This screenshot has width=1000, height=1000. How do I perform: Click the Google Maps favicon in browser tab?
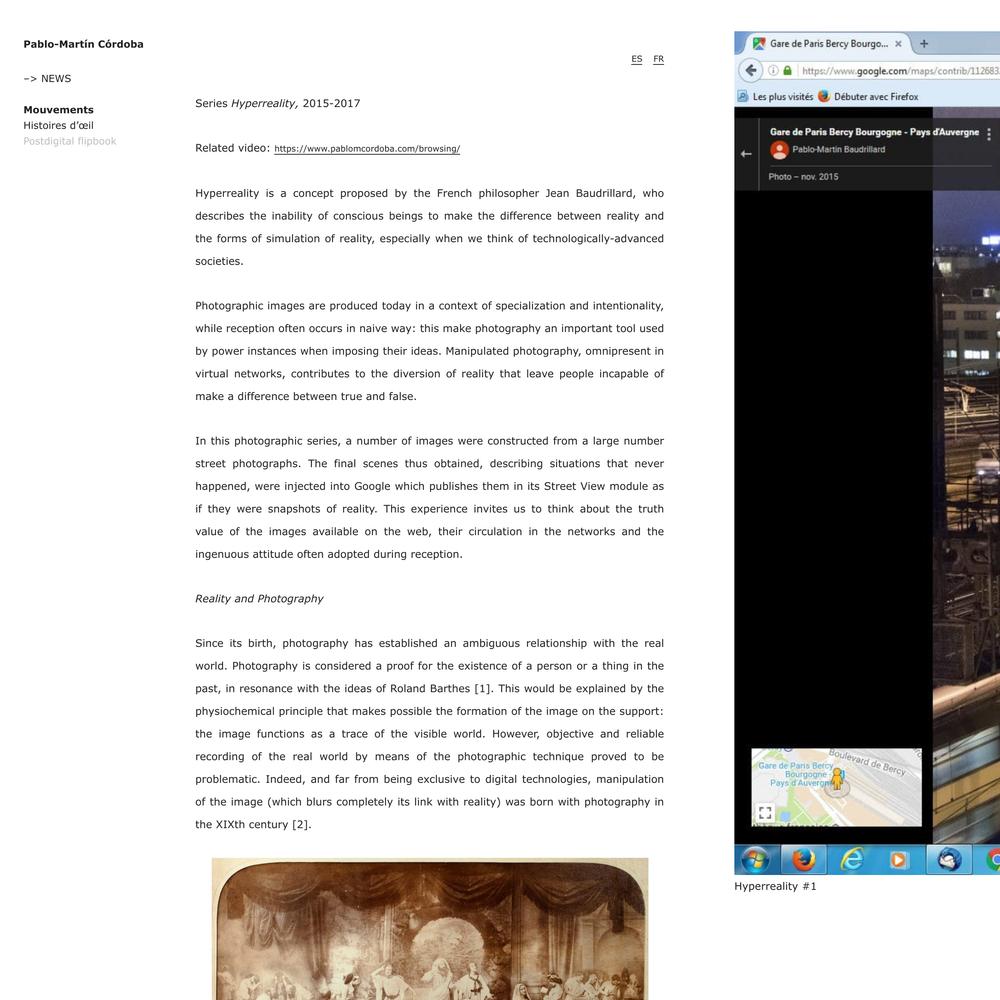pos(758,44)
